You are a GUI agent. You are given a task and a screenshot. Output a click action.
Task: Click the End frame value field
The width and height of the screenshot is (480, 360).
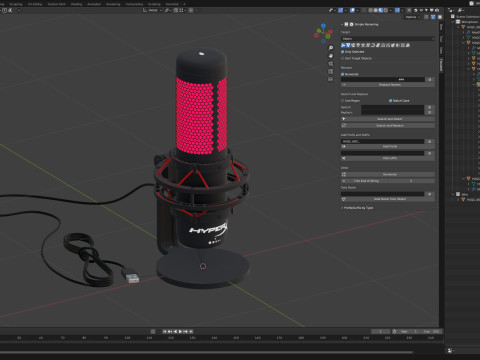tap(432, 331)
